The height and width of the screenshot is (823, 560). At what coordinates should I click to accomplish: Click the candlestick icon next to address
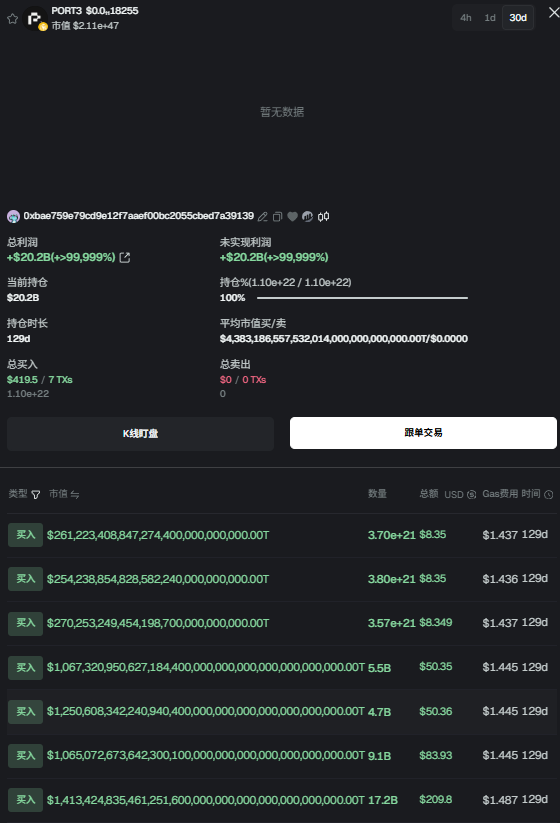coord(323,216)
